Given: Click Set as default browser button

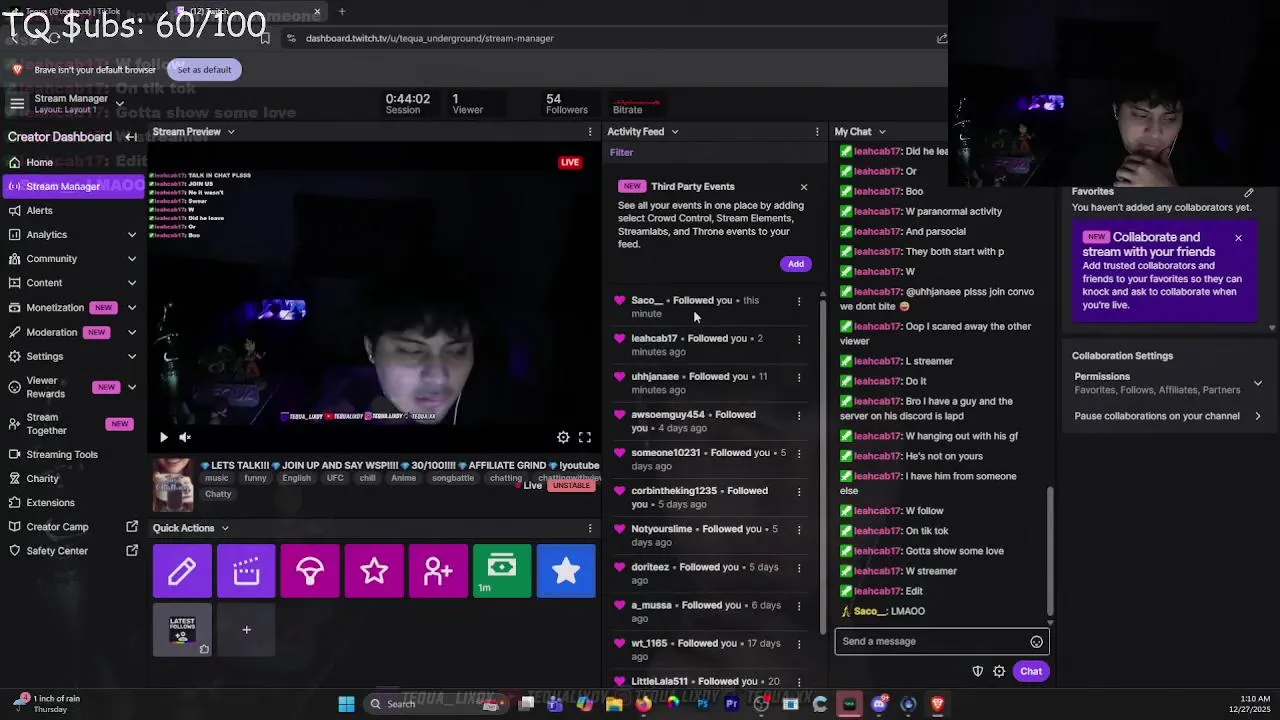Looking at the screenshot, I should tap(204, 70).
